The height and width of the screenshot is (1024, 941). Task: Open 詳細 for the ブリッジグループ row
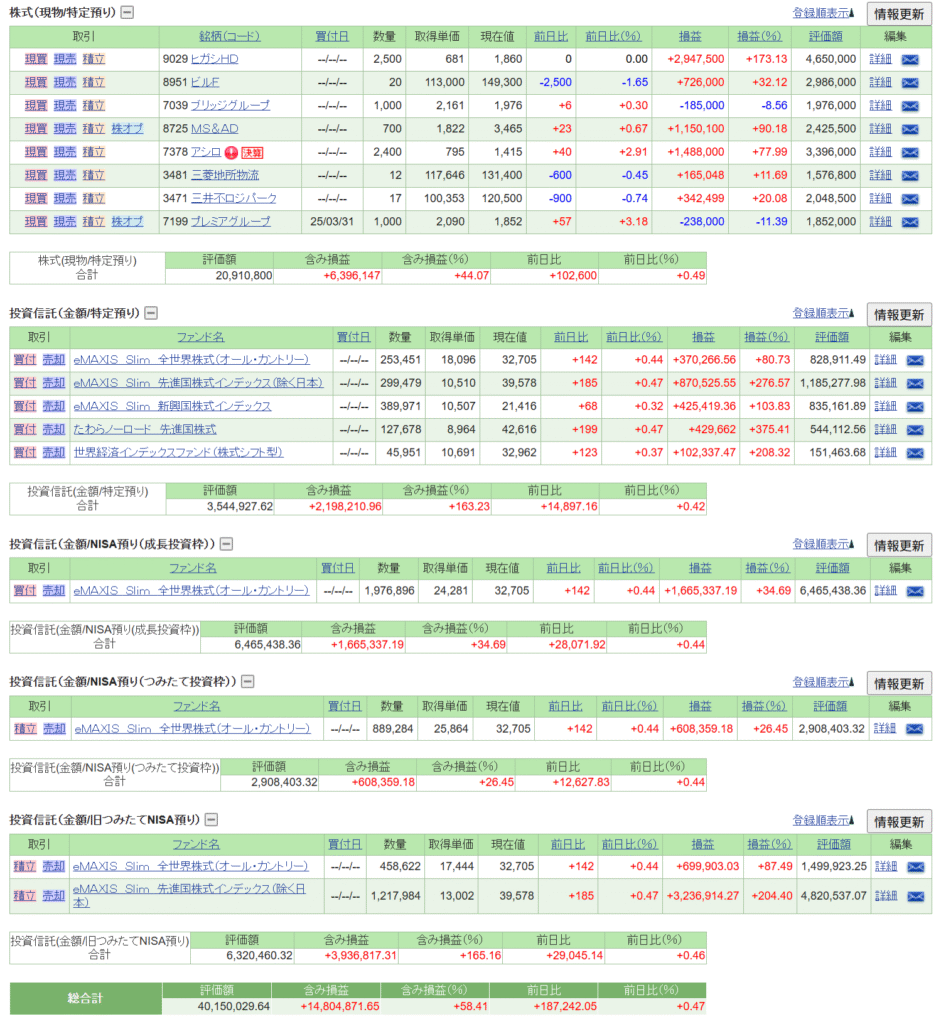point(880,106)
